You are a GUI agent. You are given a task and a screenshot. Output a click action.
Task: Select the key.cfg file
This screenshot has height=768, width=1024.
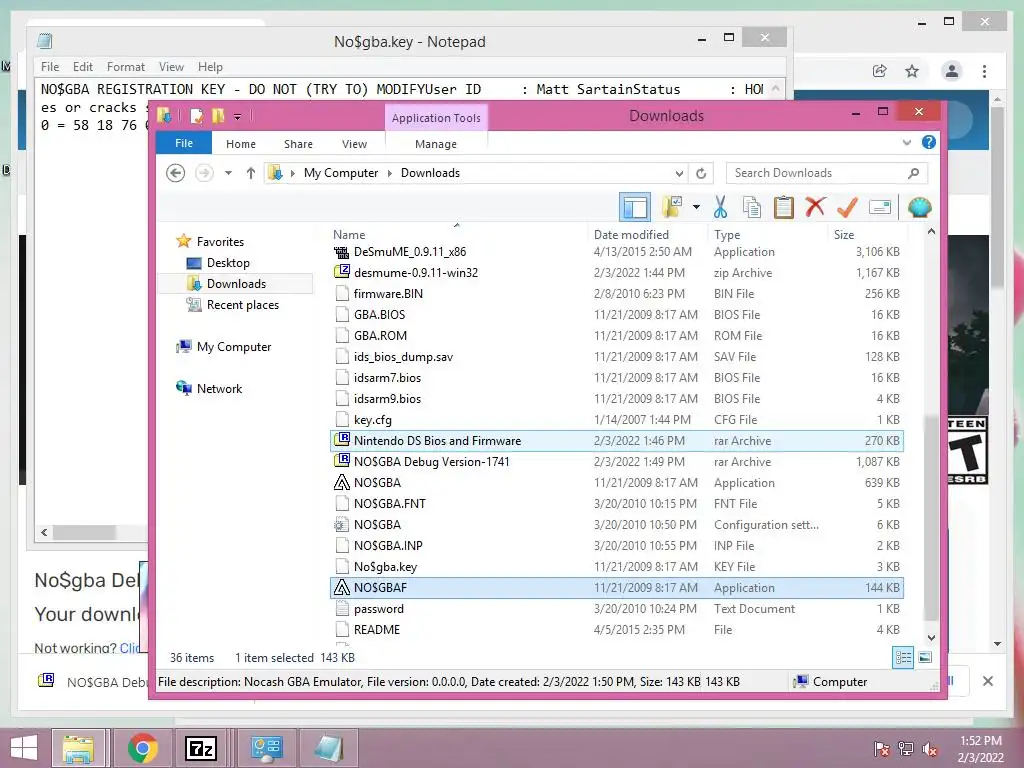point(616,420)
